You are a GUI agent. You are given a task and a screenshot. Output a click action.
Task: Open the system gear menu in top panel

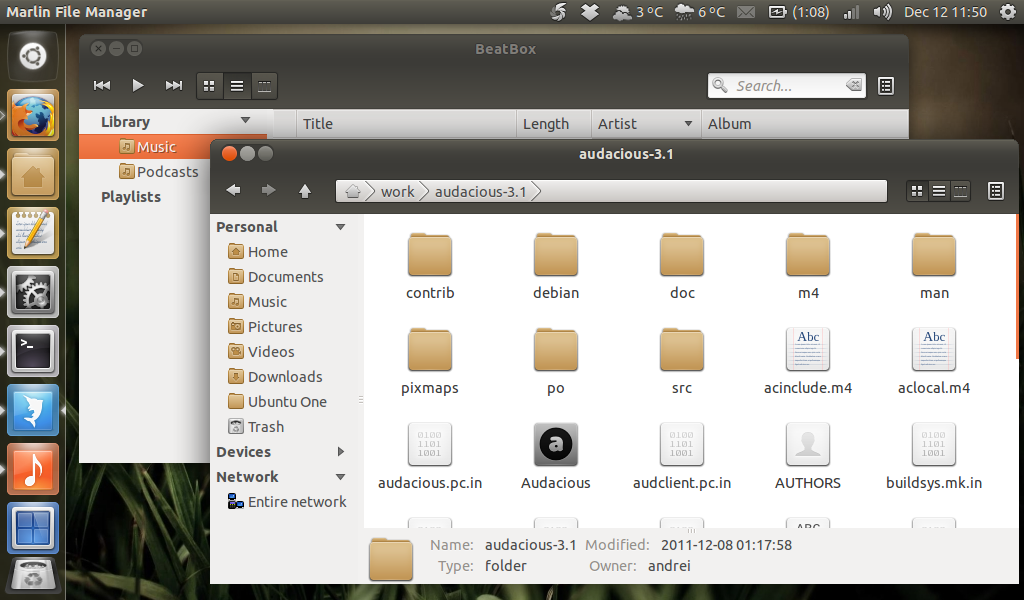(1008, 12)
